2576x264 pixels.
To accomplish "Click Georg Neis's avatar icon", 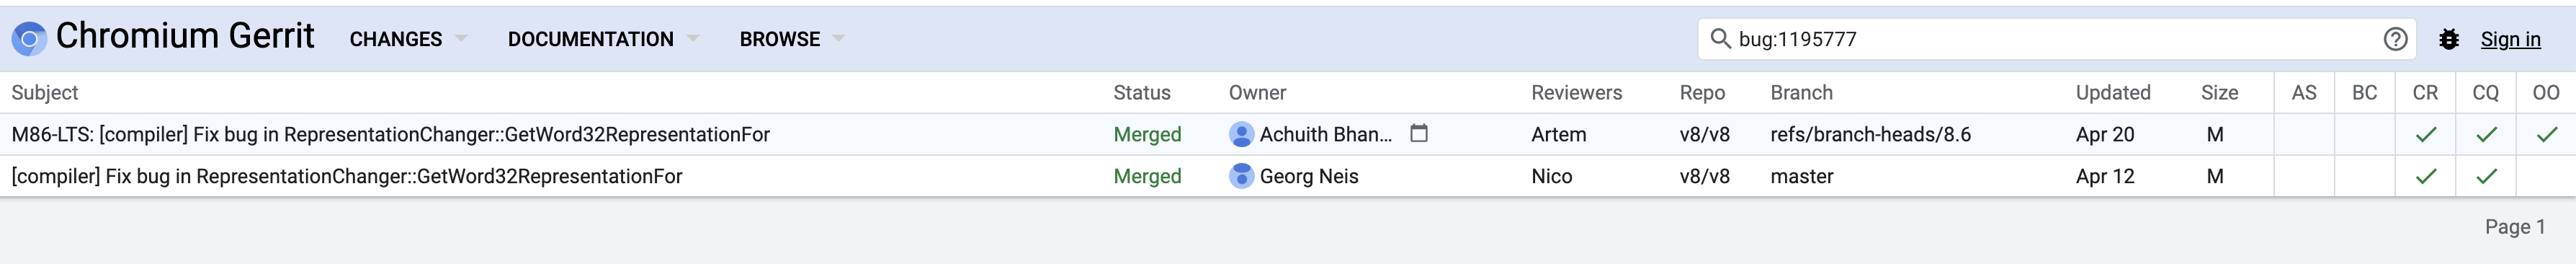I will 1241,176.
